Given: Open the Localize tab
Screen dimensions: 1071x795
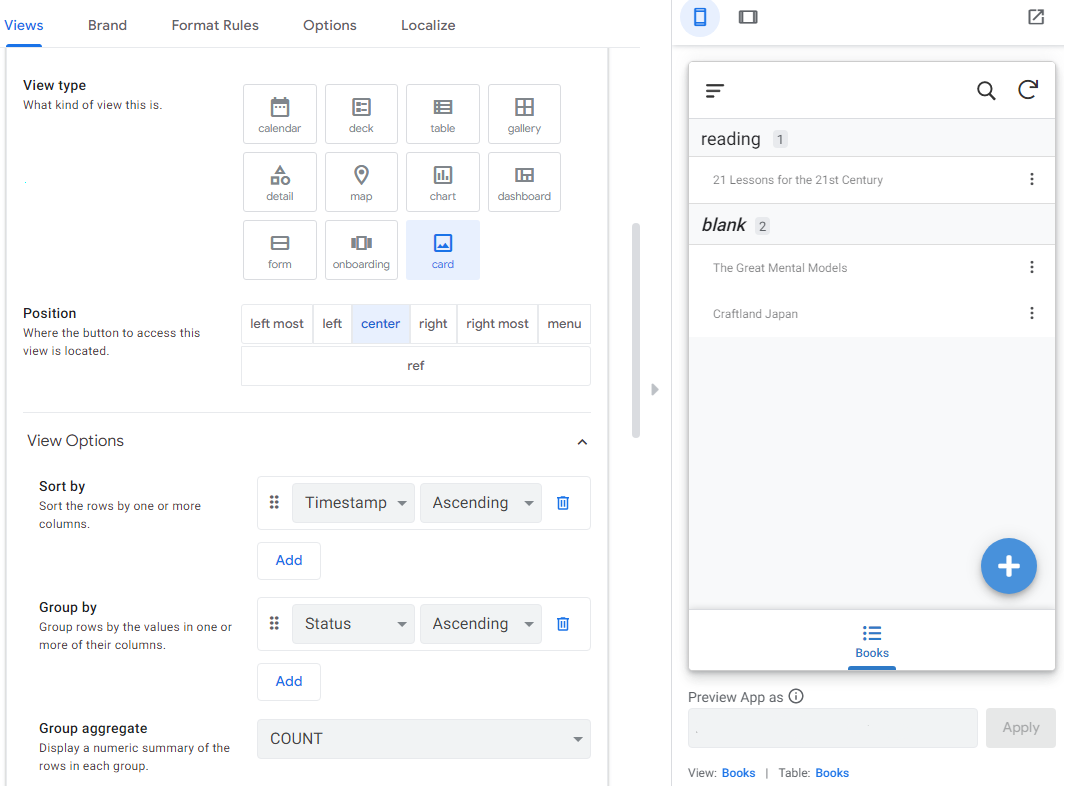Looking at the screenshot, I should tap(428, 25).
